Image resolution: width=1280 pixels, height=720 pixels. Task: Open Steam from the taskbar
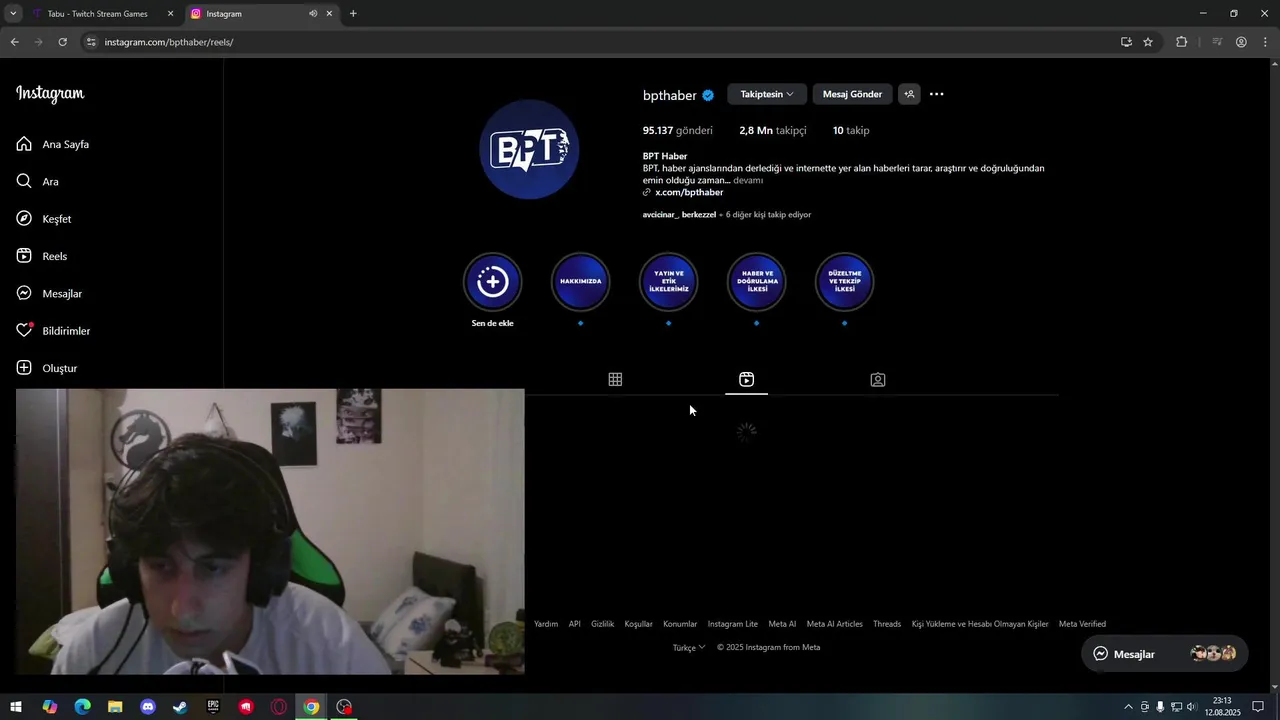pyautogui.click(x=180, y=707)
